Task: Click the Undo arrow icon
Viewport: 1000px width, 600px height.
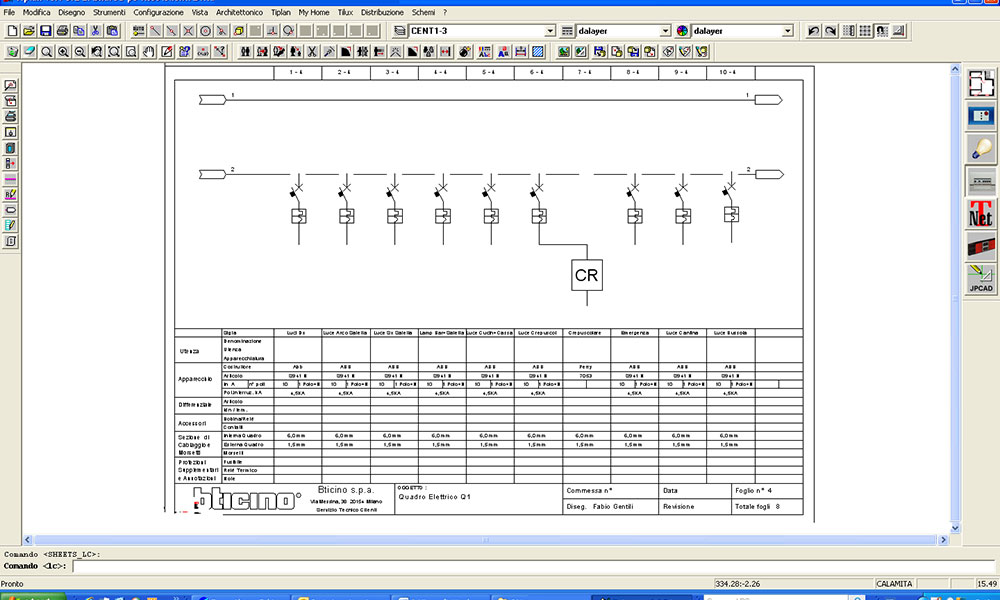Action: [x=813, y=31]
